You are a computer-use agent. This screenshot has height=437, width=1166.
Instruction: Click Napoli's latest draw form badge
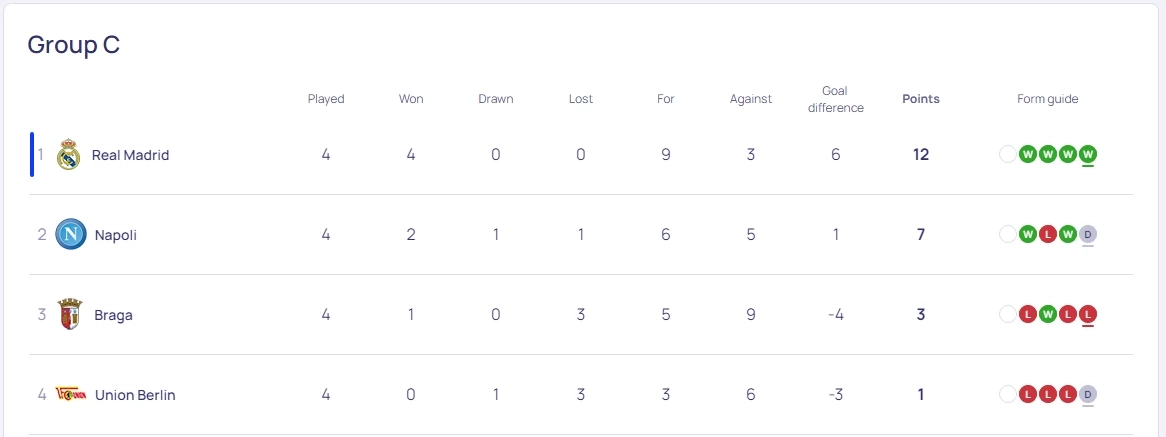(1088, 234)
